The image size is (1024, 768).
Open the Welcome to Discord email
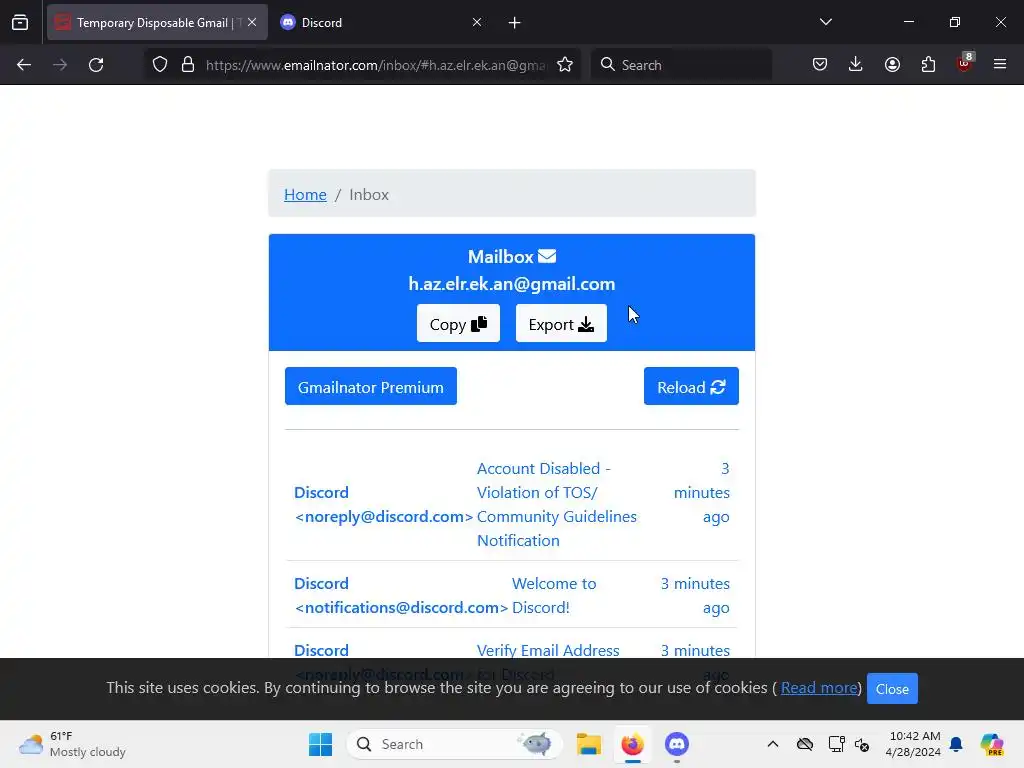point(512,595)
